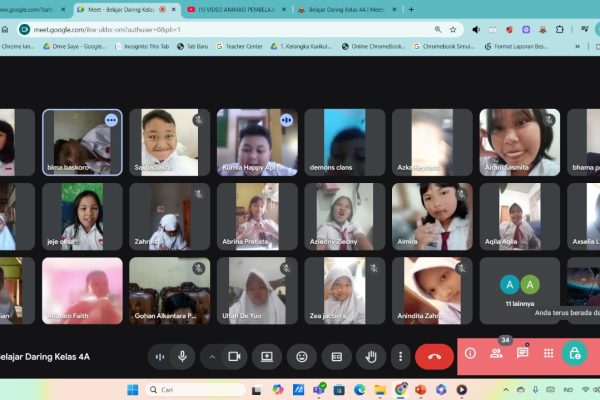Toggle the camera button
Image resolution: width=600 pixels, height=400 pixels.
234,355
